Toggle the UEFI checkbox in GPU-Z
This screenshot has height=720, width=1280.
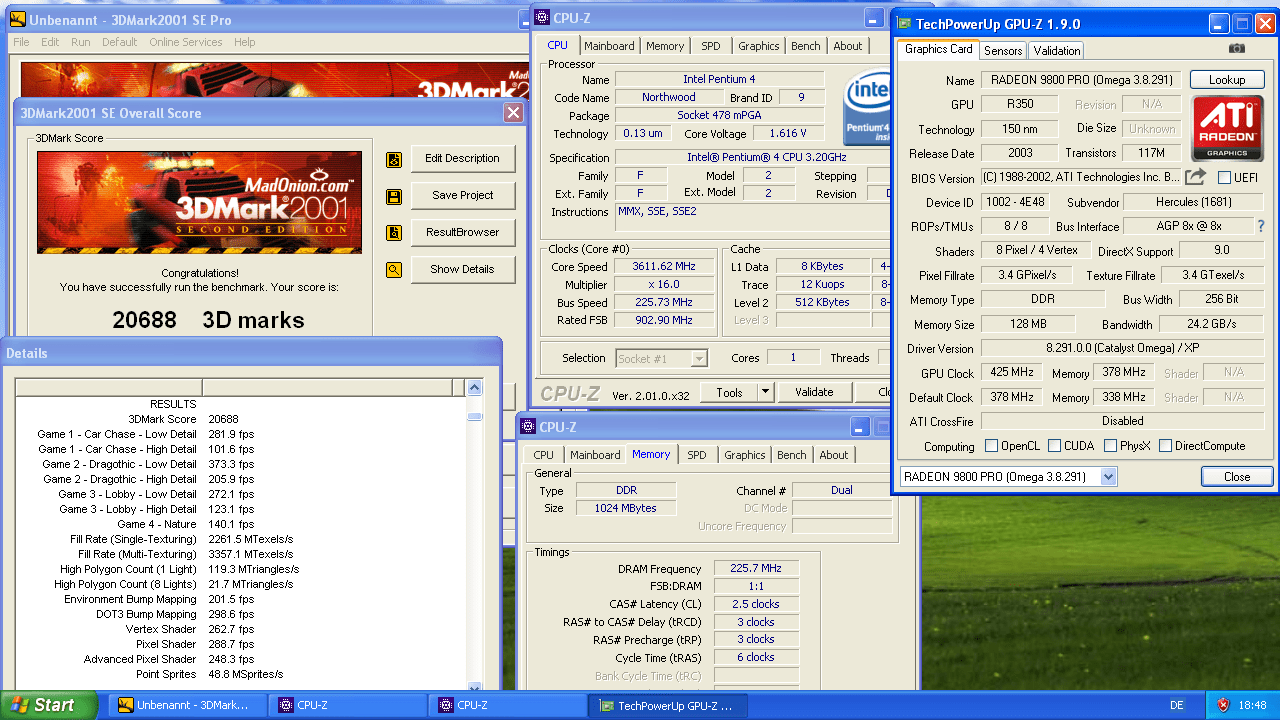[x=1224, y=178]
